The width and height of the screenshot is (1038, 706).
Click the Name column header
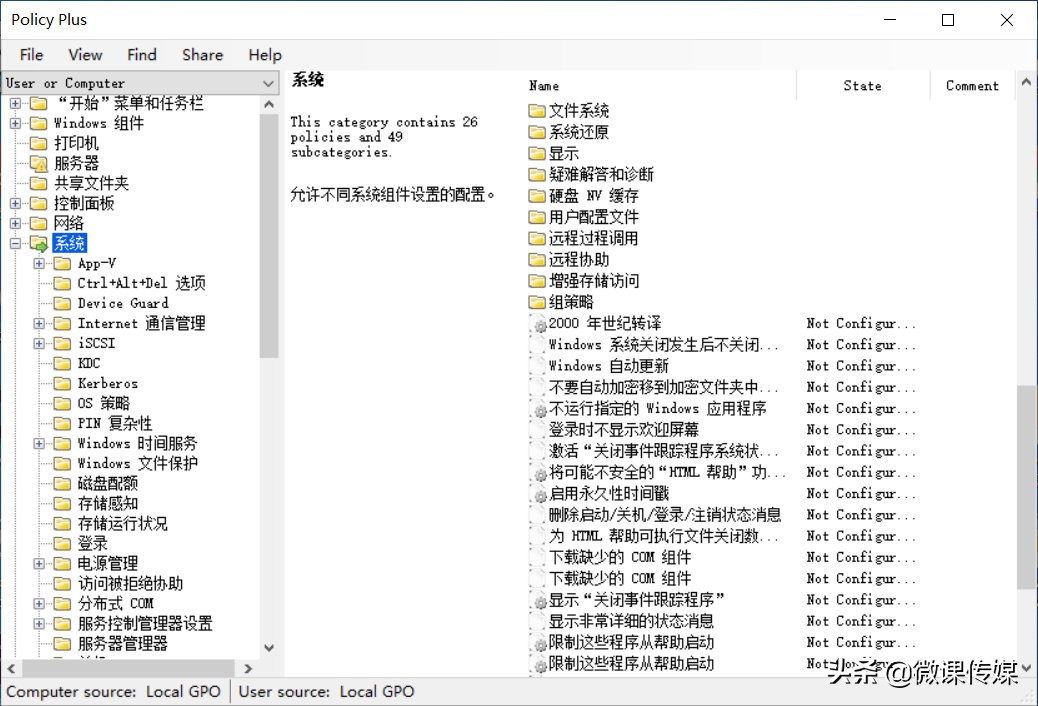pos(543,86)
